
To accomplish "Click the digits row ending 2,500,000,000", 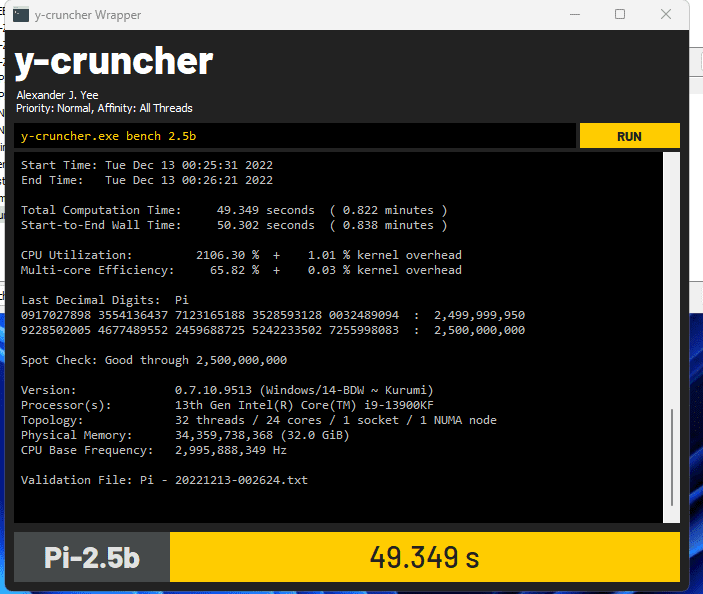I will 273,330.
